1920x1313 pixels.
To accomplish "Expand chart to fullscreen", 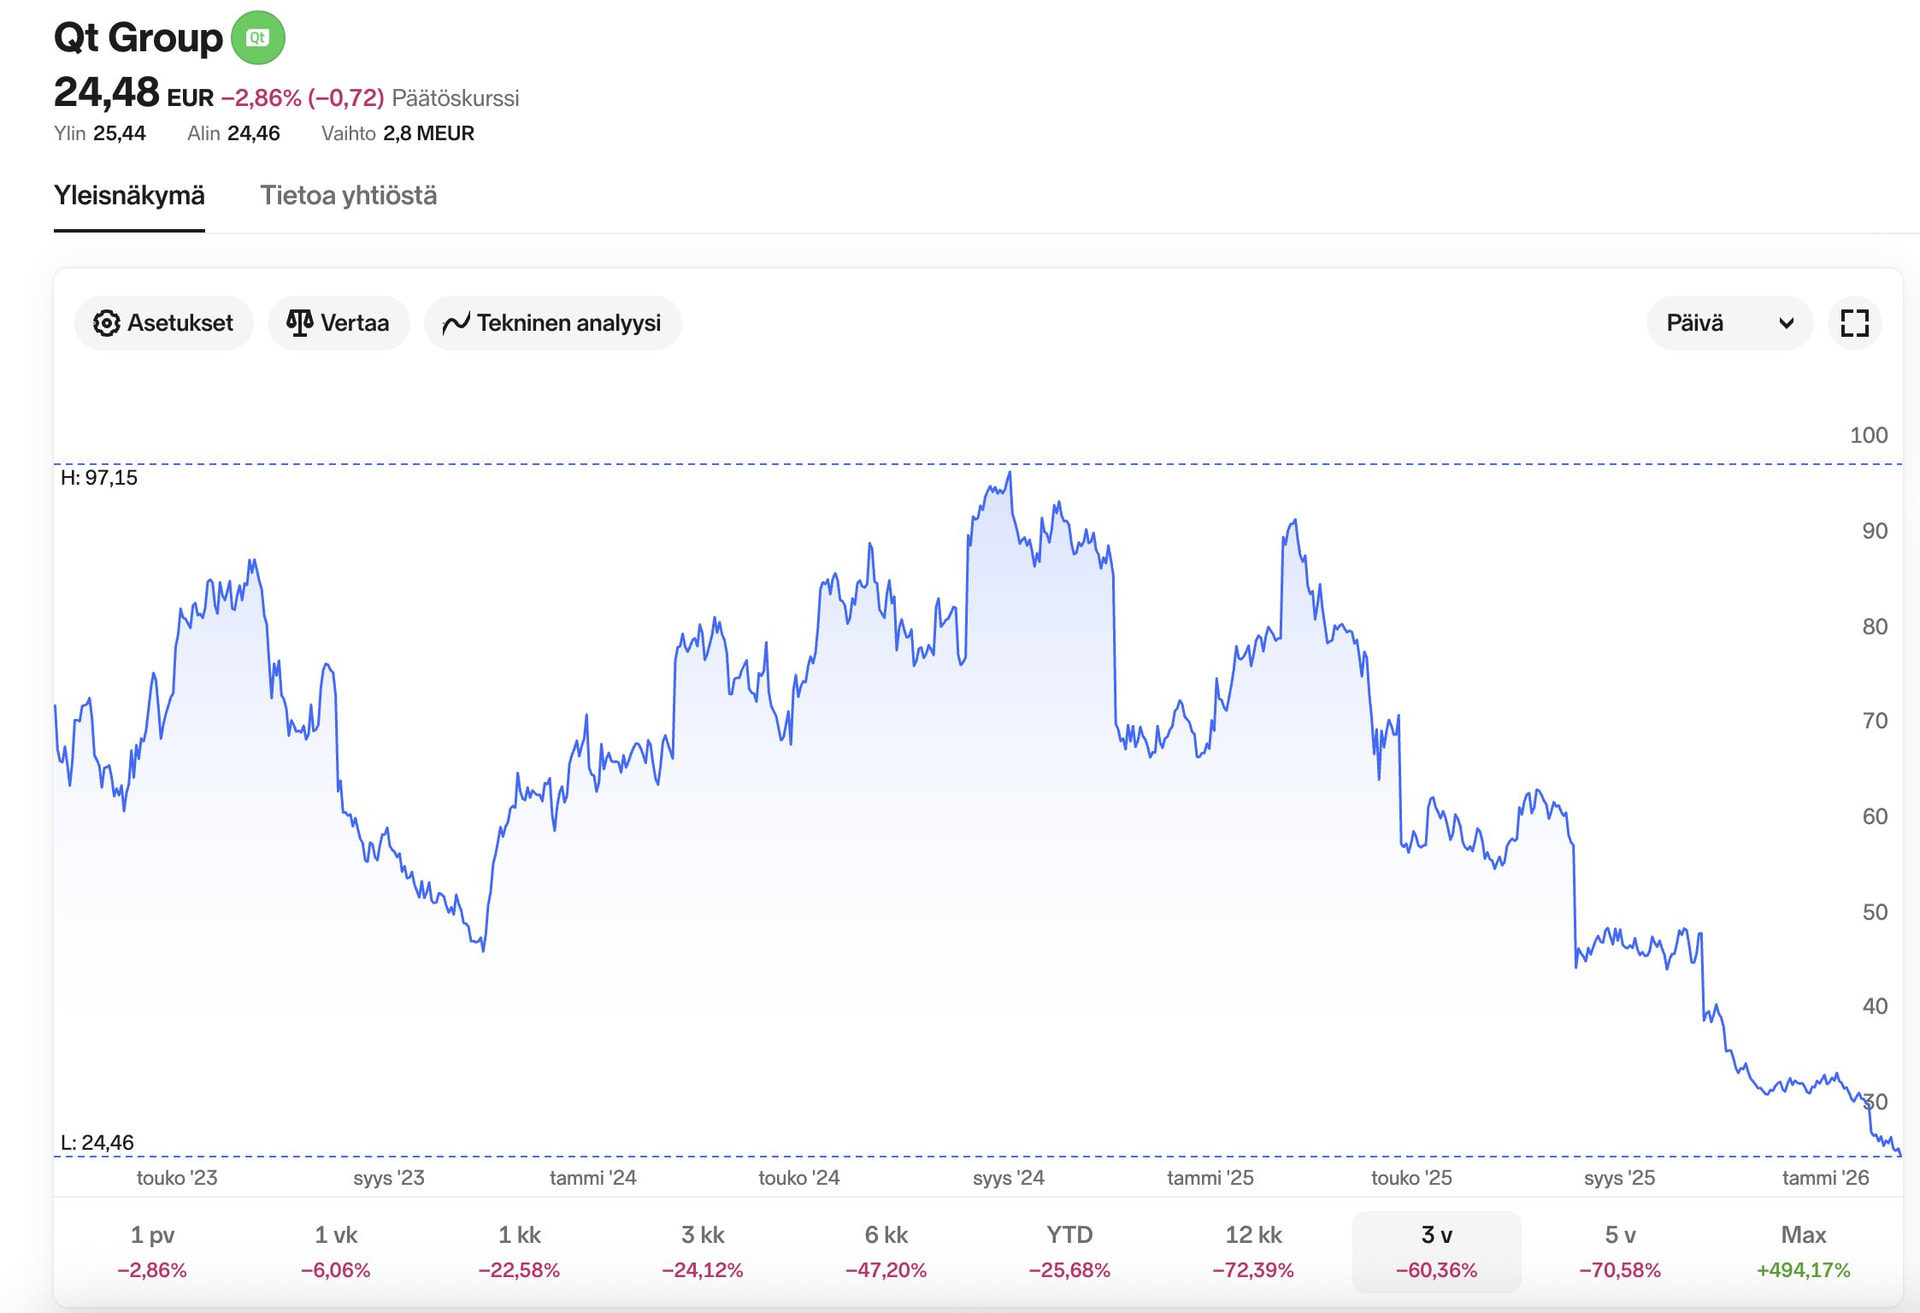I will tap(1854, 323).
